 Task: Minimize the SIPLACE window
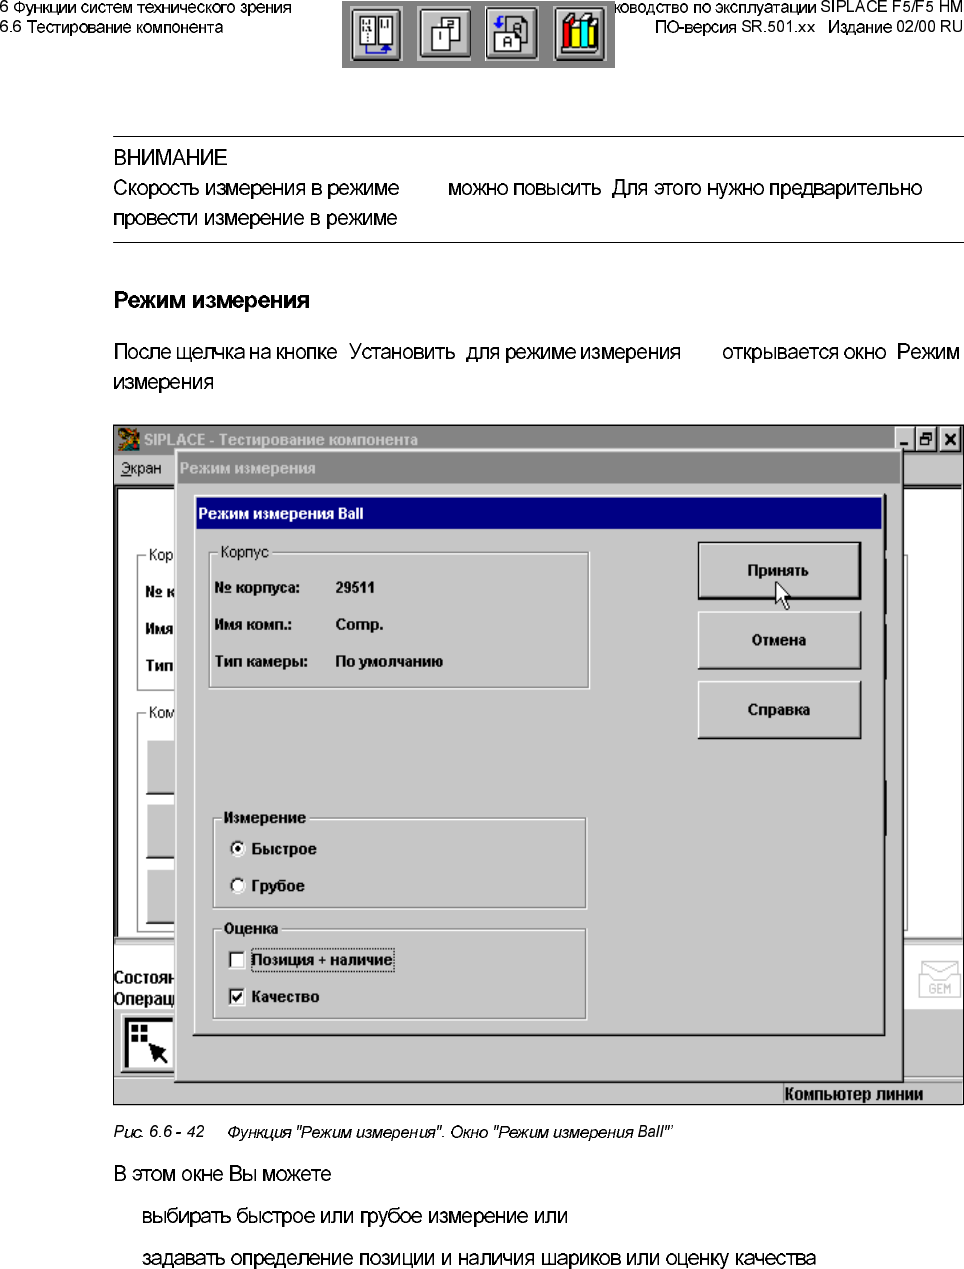point(904,439)
